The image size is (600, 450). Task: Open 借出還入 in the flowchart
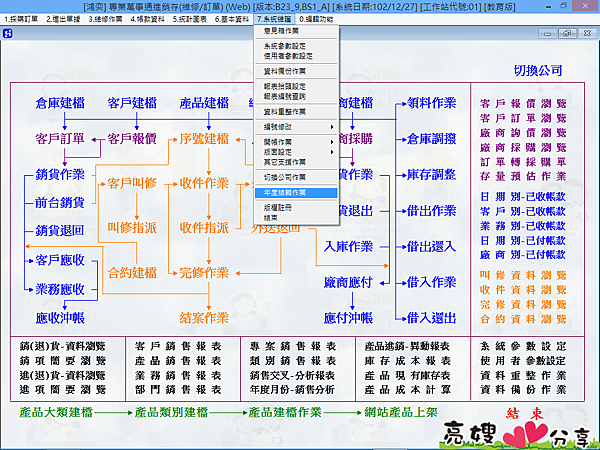coord(432,246)
